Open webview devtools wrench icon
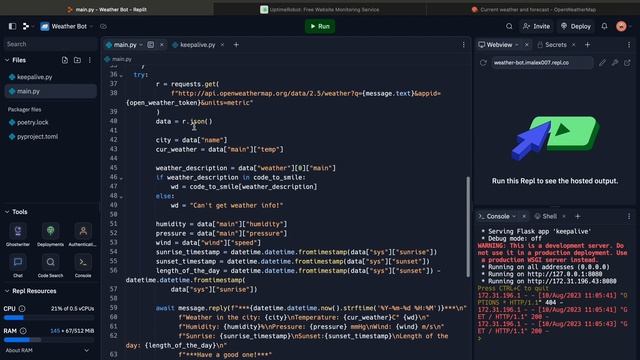The width and height of the screenshot is (640, 360). coord(615,63)
